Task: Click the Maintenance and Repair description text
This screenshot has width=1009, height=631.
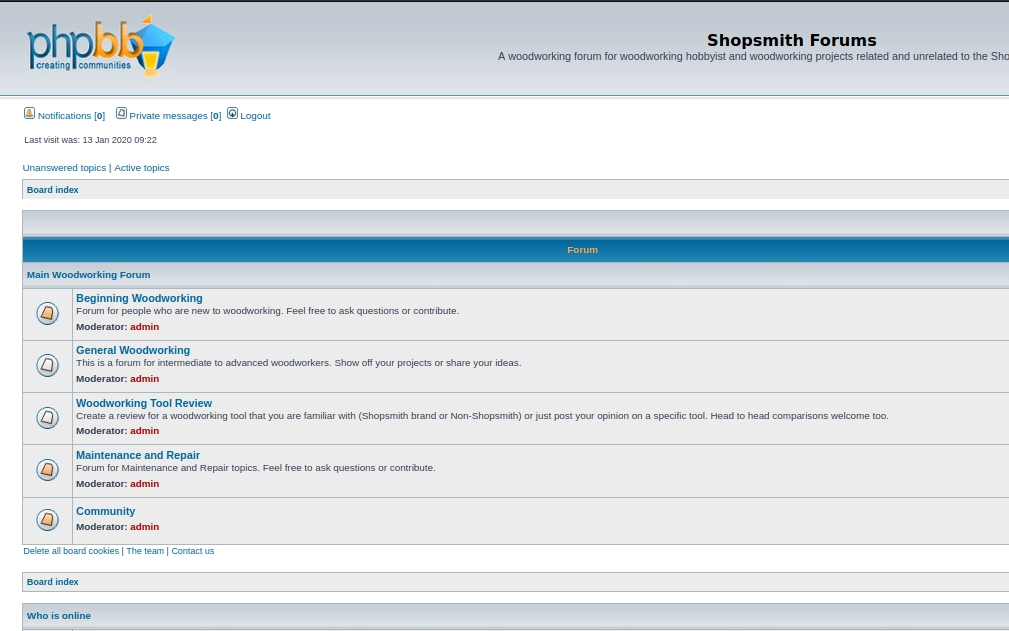Action: 255,468
